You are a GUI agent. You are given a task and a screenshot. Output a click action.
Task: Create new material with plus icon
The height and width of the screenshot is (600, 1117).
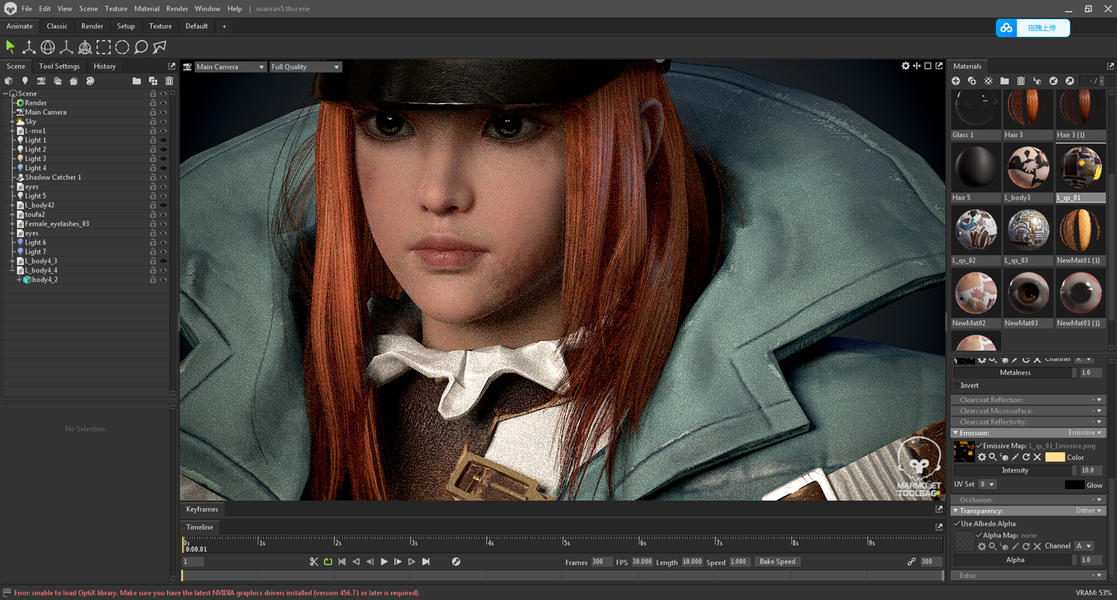[x=956, y=81]
